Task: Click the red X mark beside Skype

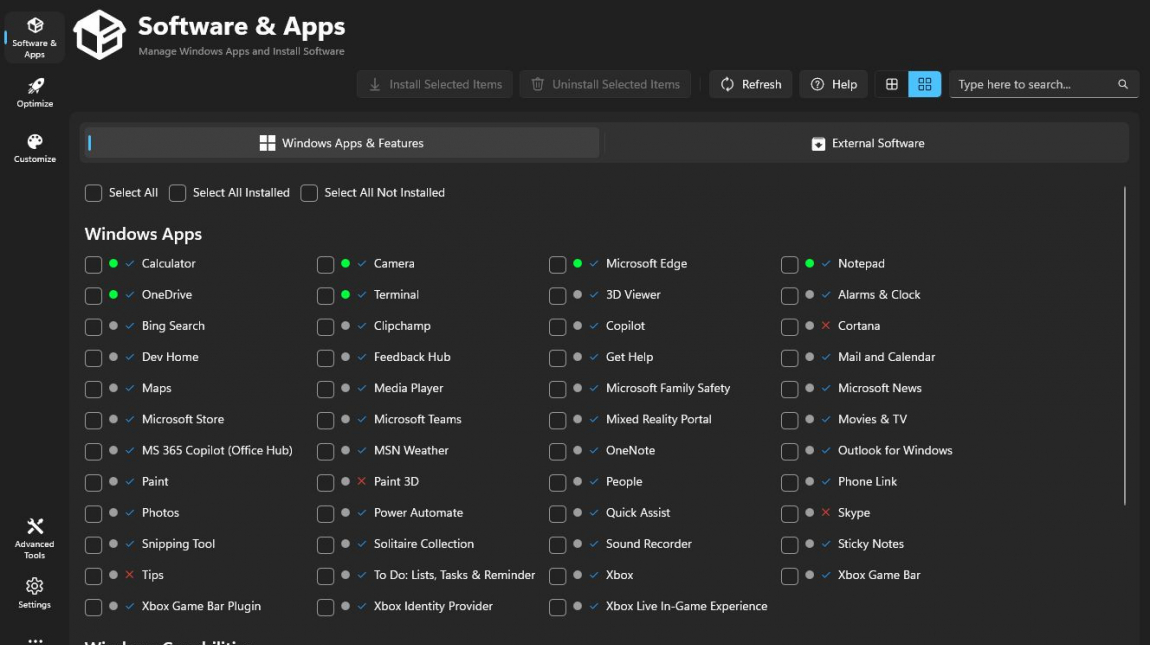Action: tap(826, 512)
